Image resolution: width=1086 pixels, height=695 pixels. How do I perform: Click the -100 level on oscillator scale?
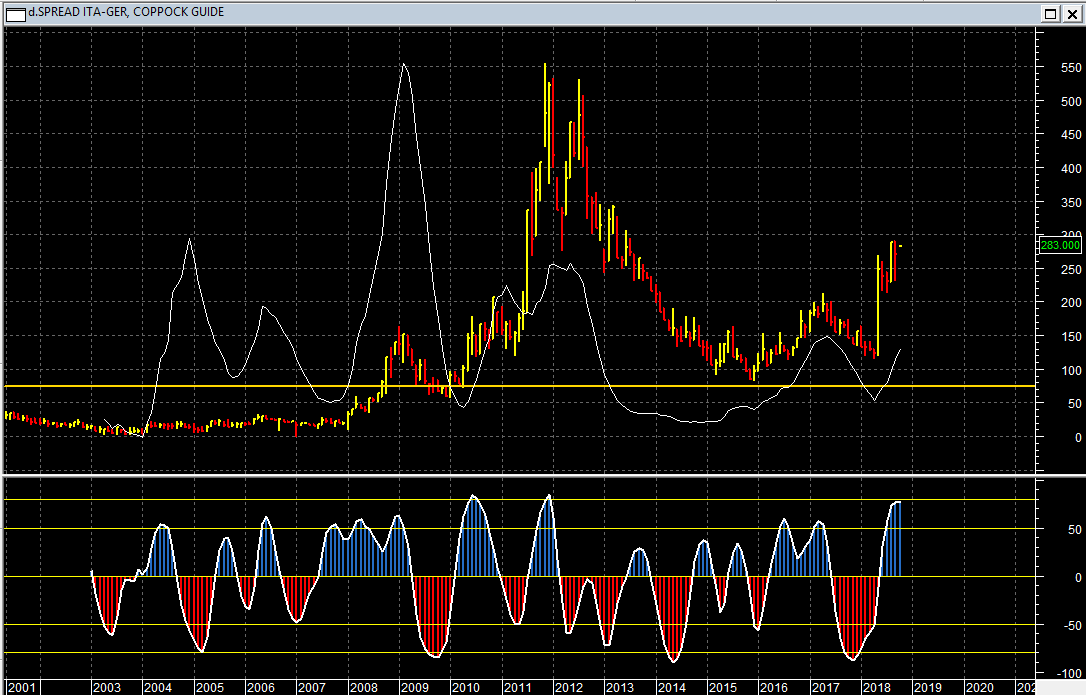[1070, 673]
